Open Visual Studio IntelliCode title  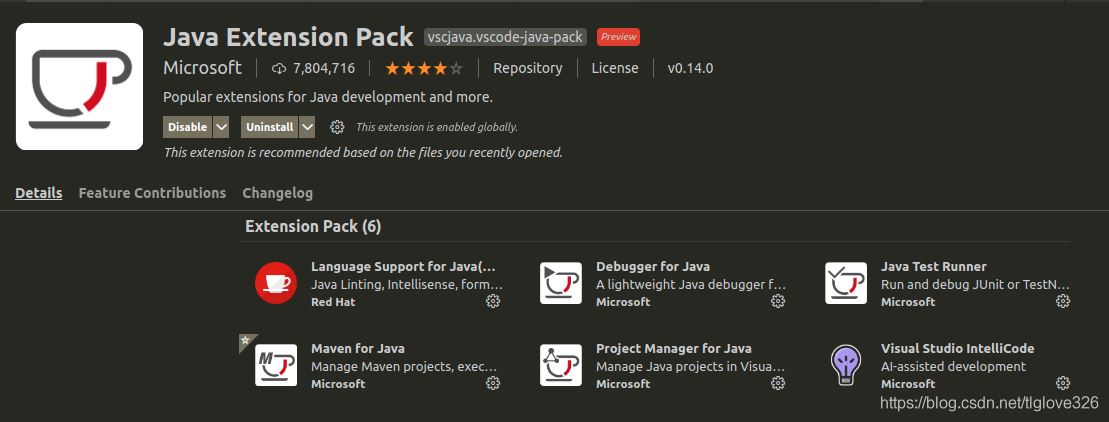tap(958, 348)
